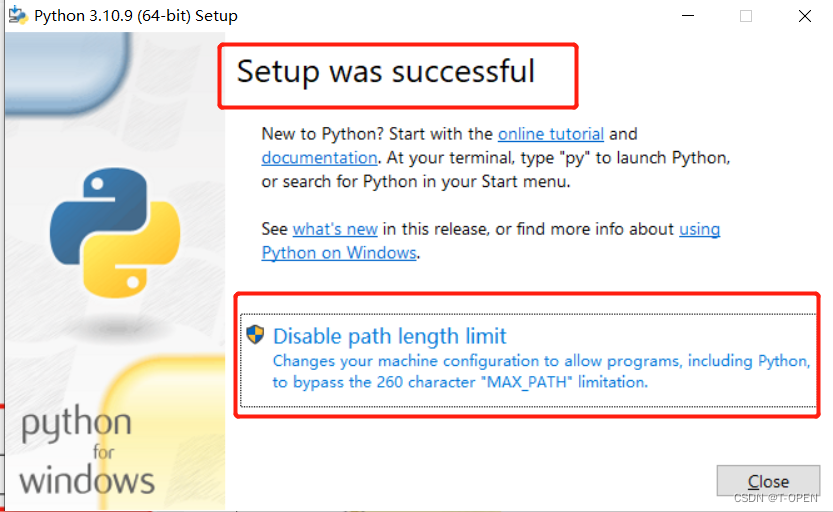Click the Close button
The height and width of the screenshot is (512, 833).
click(x=768, y=481)
